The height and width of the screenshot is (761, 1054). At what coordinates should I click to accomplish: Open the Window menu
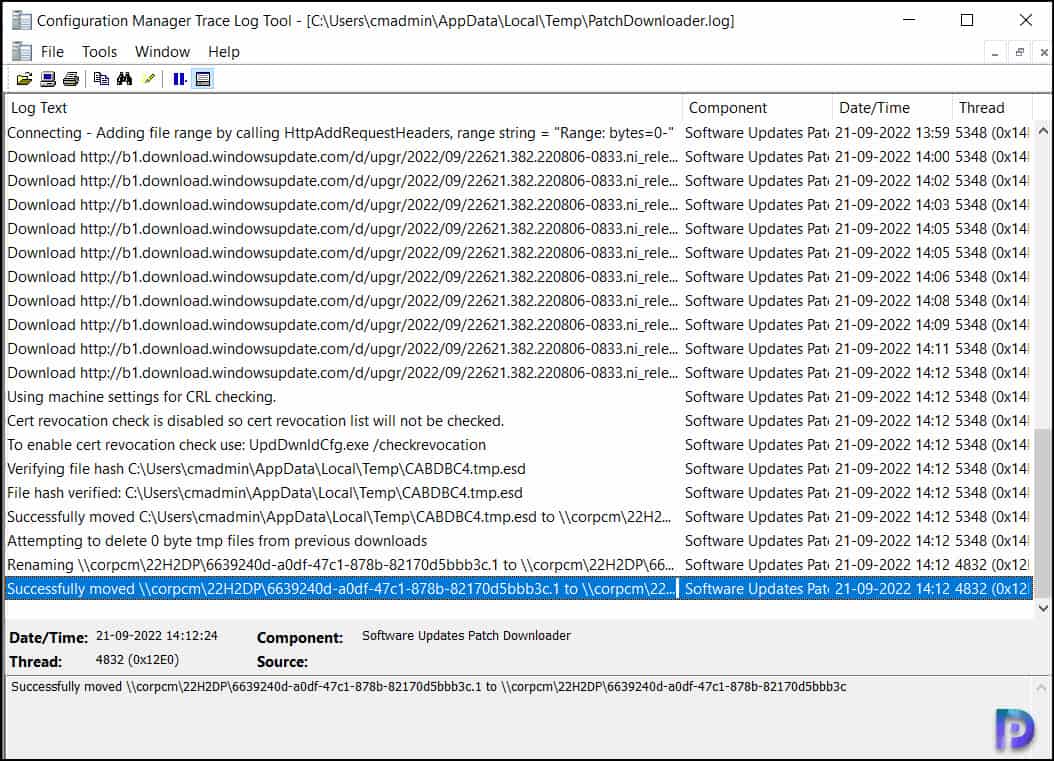pos(162,52)
